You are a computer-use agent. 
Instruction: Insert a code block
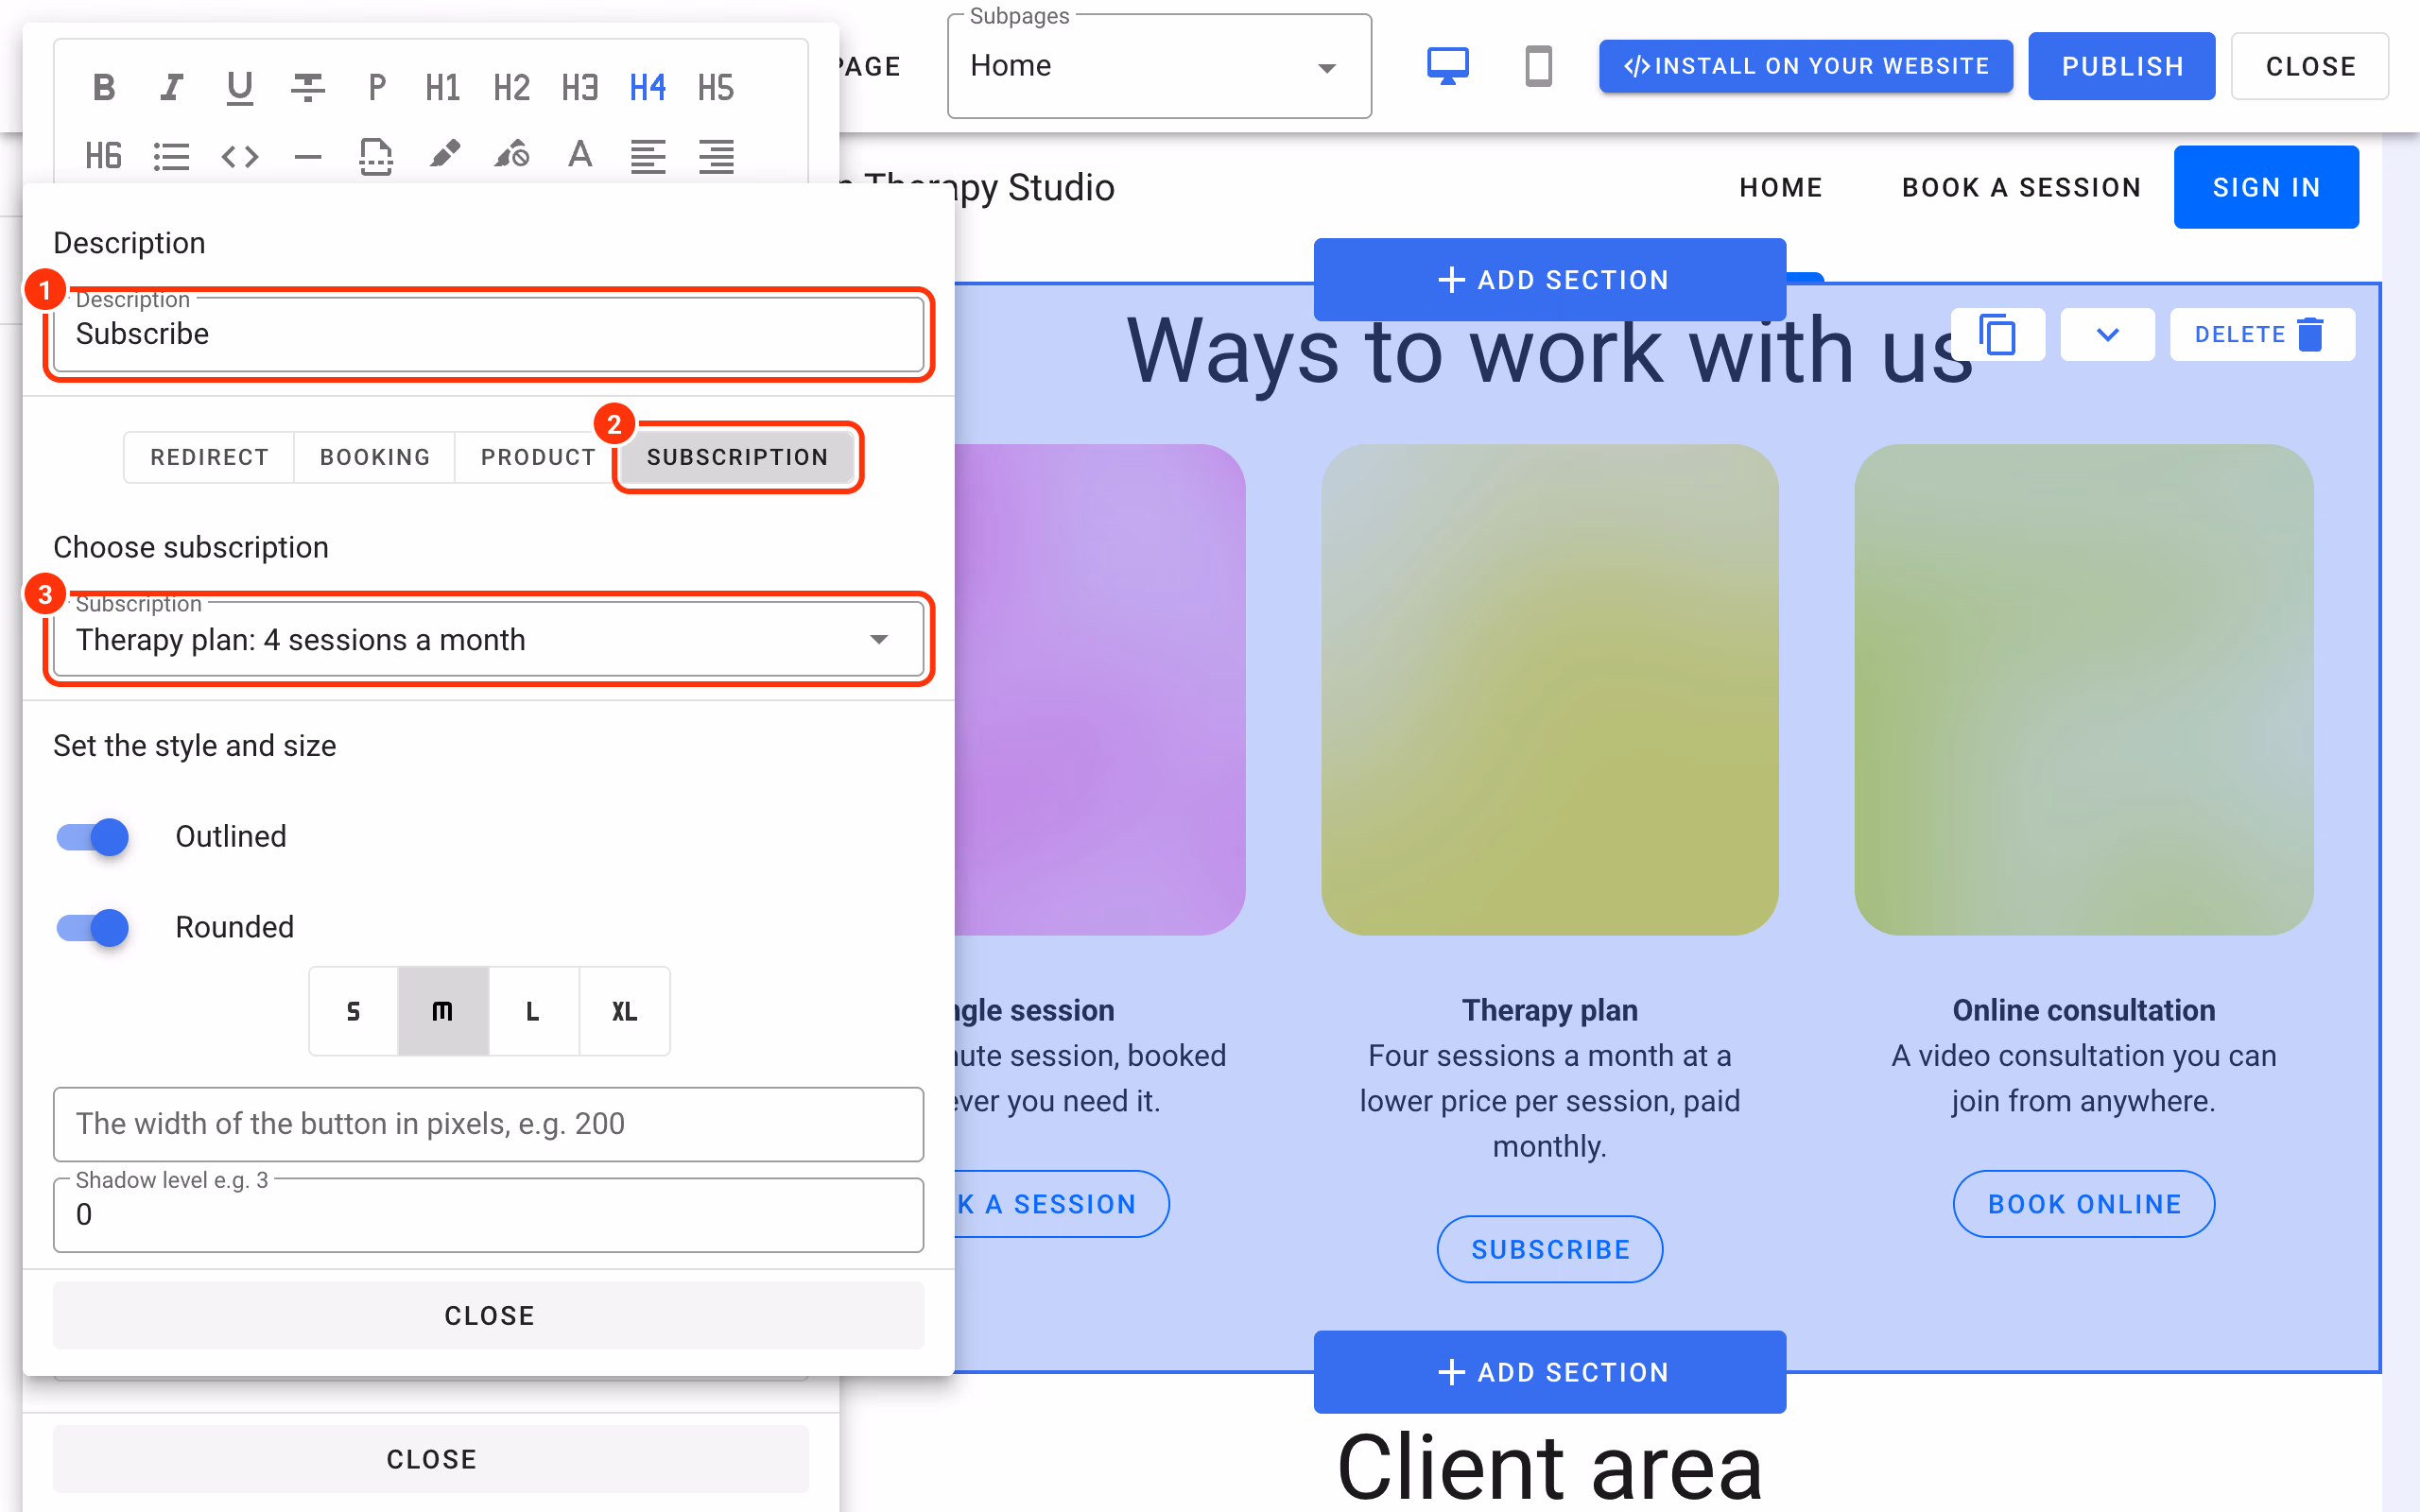tap(239, 156)
